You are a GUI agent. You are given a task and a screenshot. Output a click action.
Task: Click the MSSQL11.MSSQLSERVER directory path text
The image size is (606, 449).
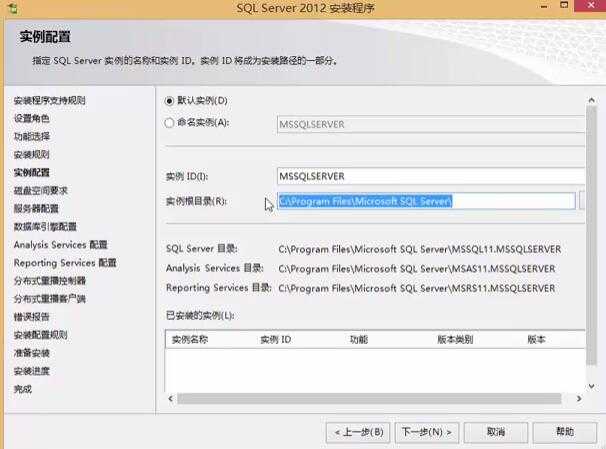[420, 249]
